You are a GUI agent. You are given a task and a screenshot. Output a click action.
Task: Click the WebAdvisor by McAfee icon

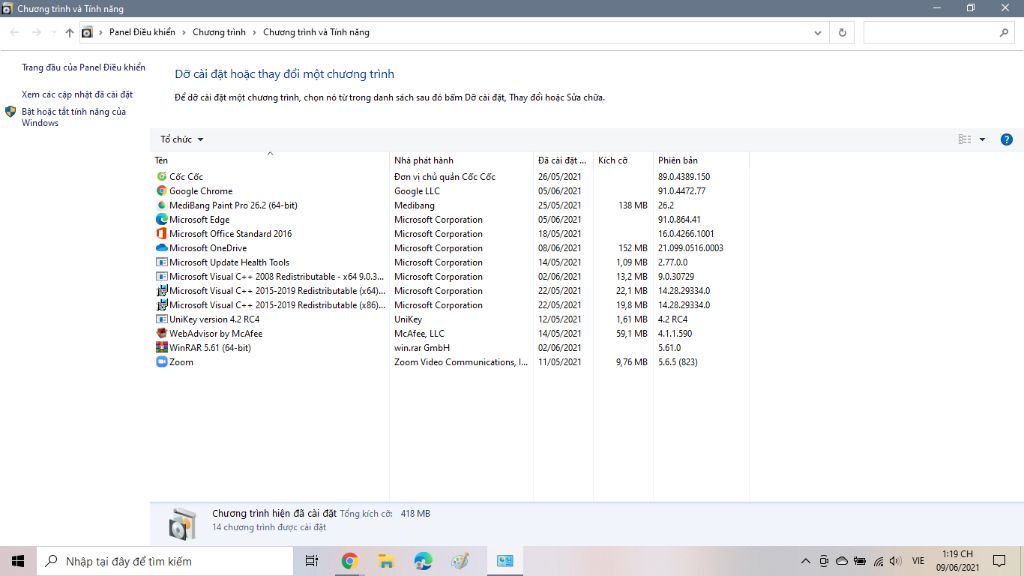point(161,333)
